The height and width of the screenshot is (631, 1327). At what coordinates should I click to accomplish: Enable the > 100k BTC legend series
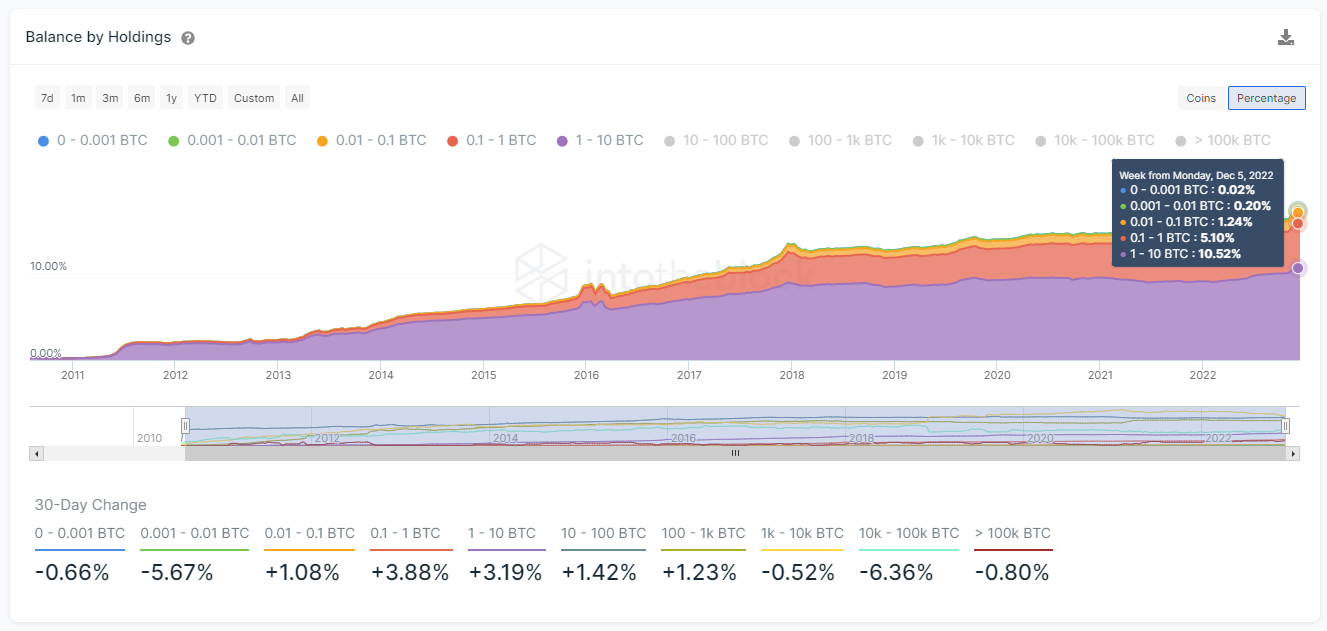pos(1224,140)
